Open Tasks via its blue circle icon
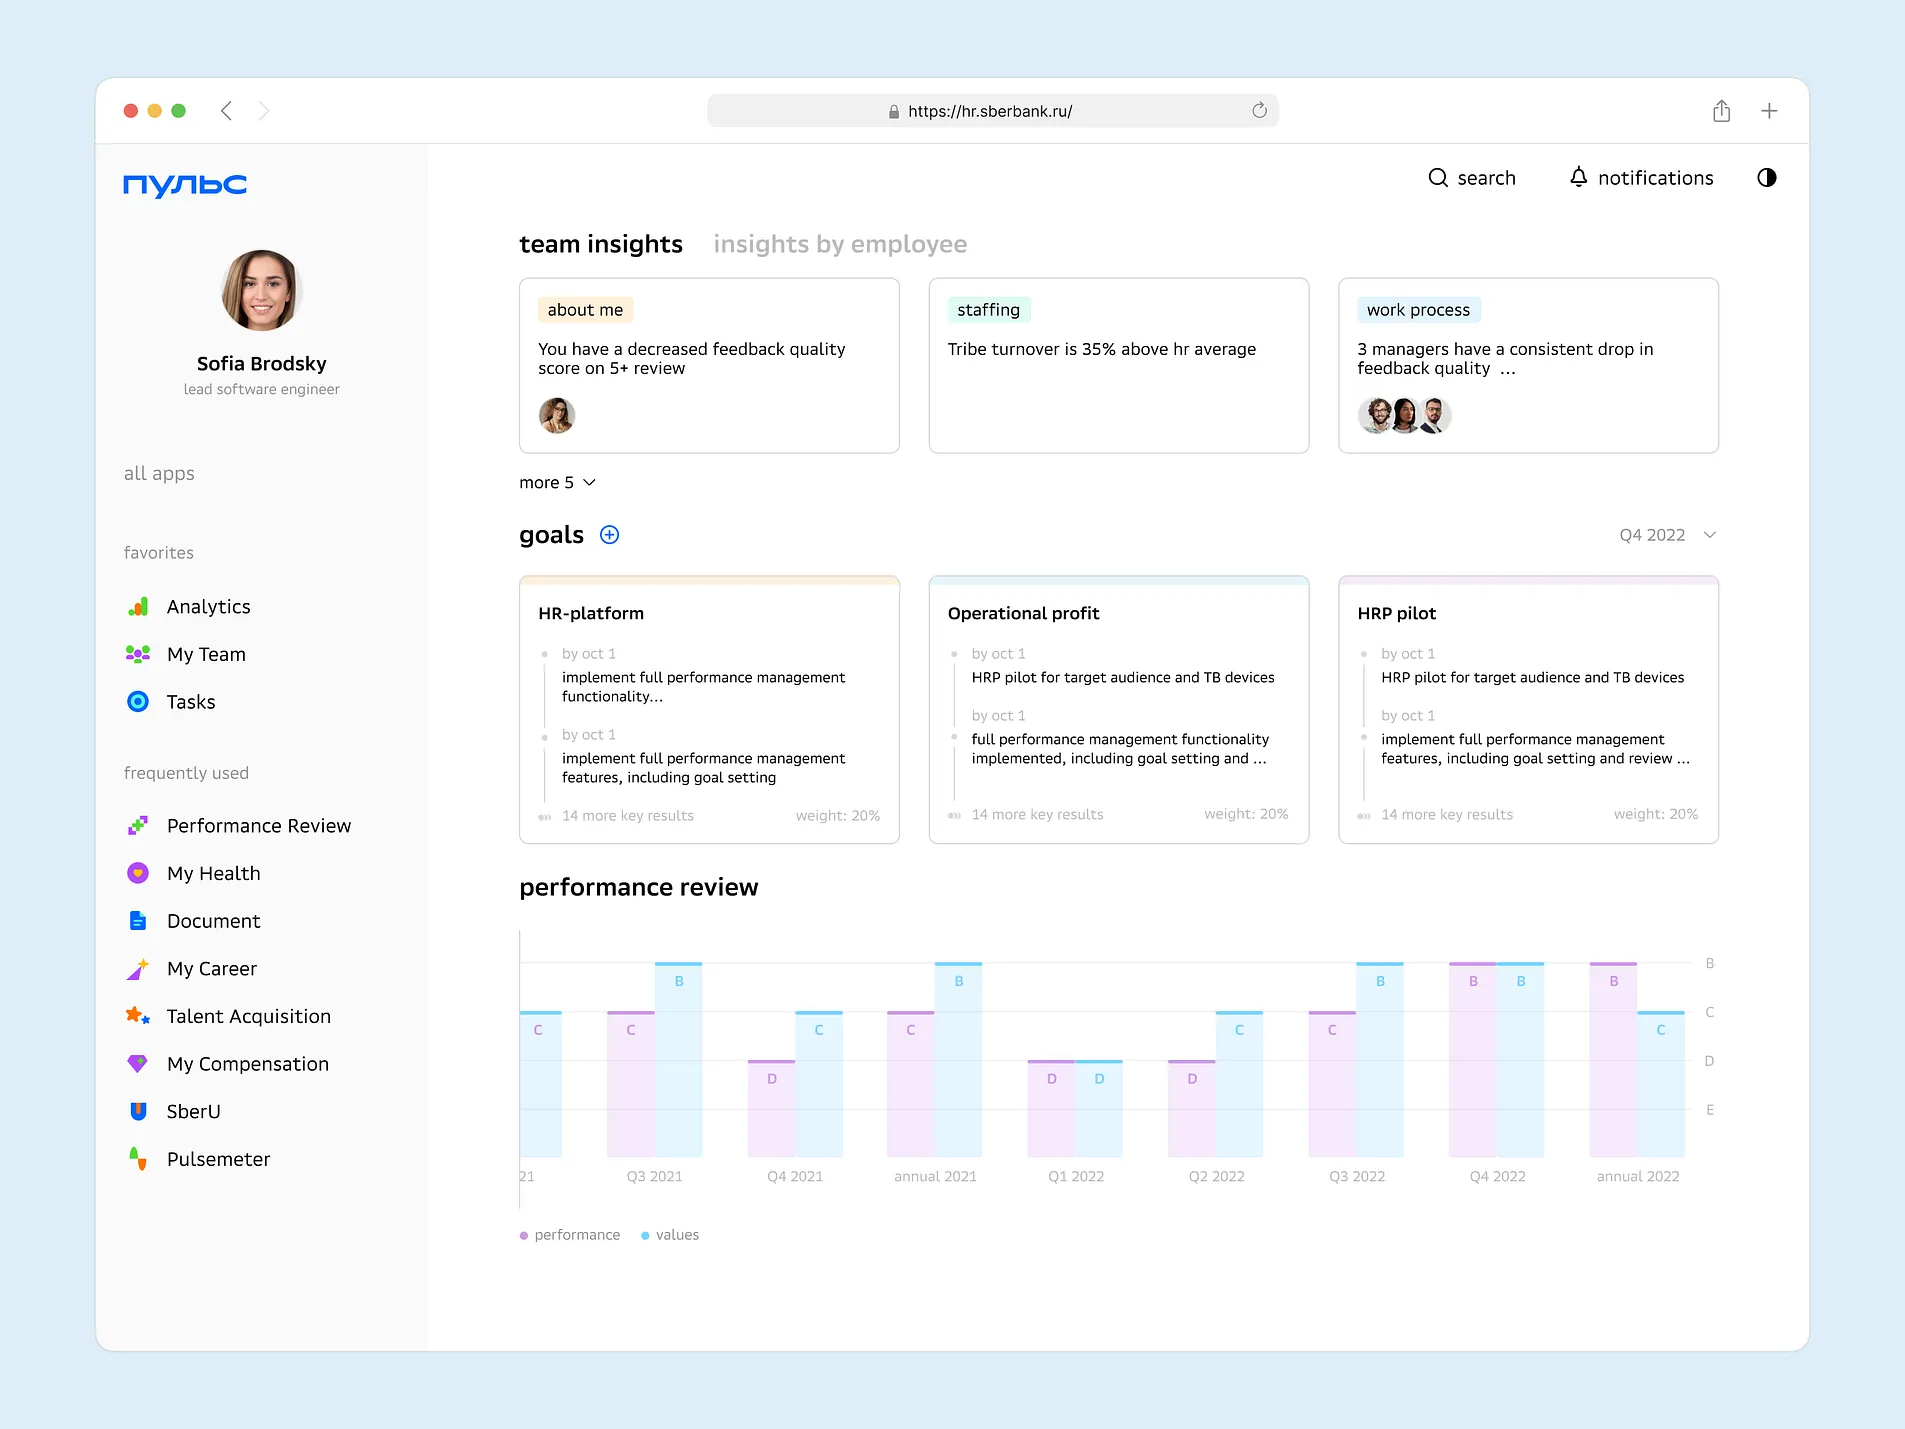Screen dimensions: 1905x1429 [x=138, y=702]
